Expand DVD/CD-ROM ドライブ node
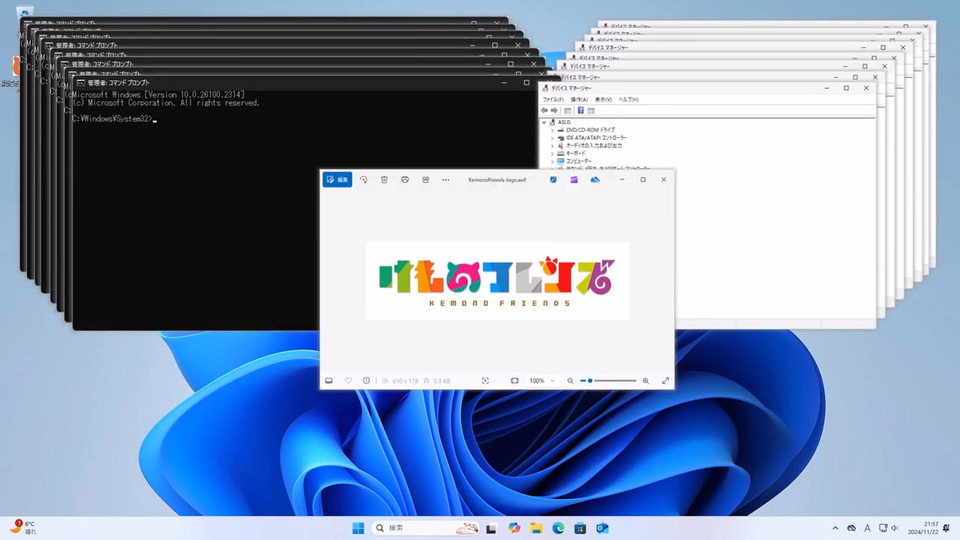Image resolution: width=960 pixels, height=540 pixels. 552,130
